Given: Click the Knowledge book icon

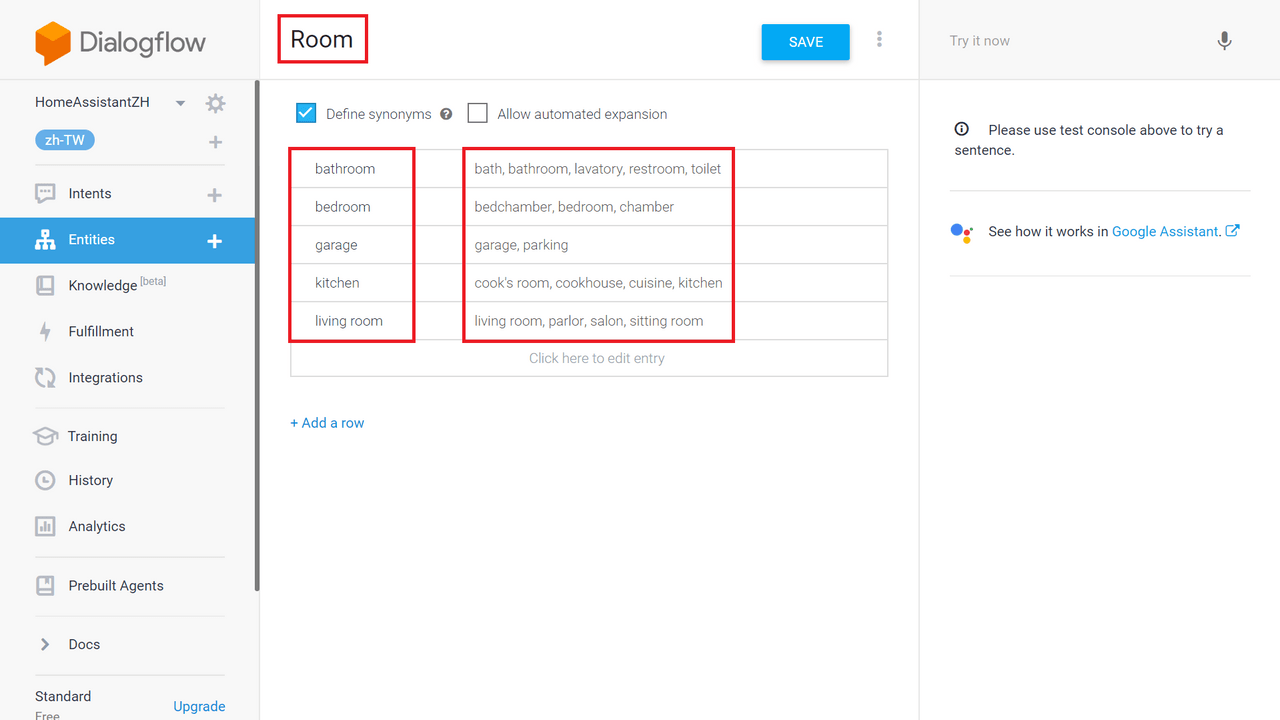Looking at the screenshot, I should pos(45,286).
